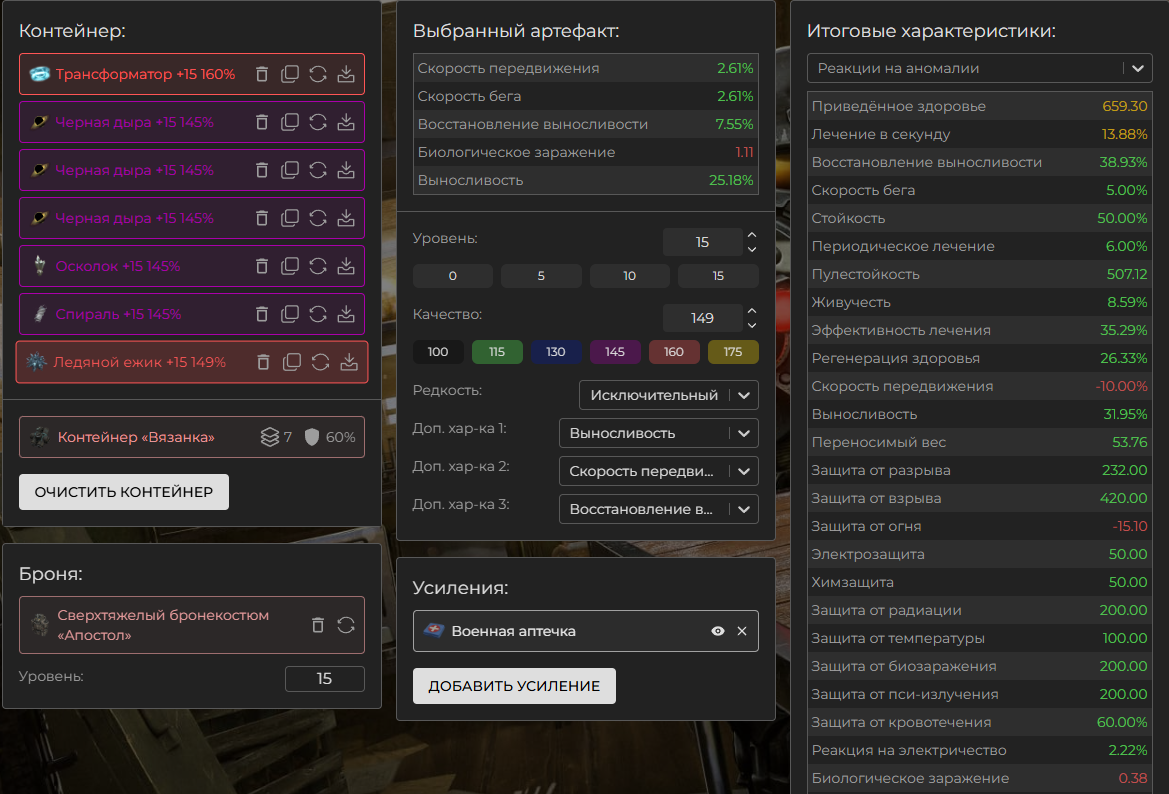Remove the Военная аптечка boost
Screen dimensions: 1169x794
742,631
